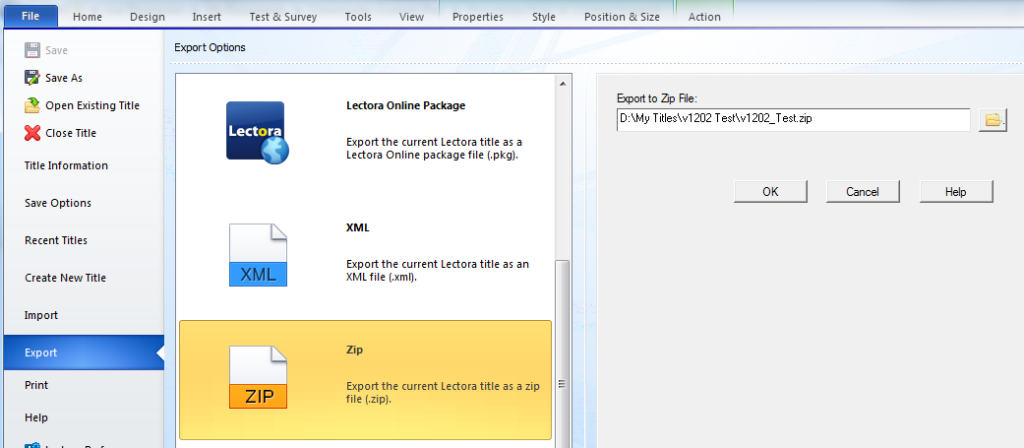
Task: Switch to the Action tab
Action: [x=705, y=17]
